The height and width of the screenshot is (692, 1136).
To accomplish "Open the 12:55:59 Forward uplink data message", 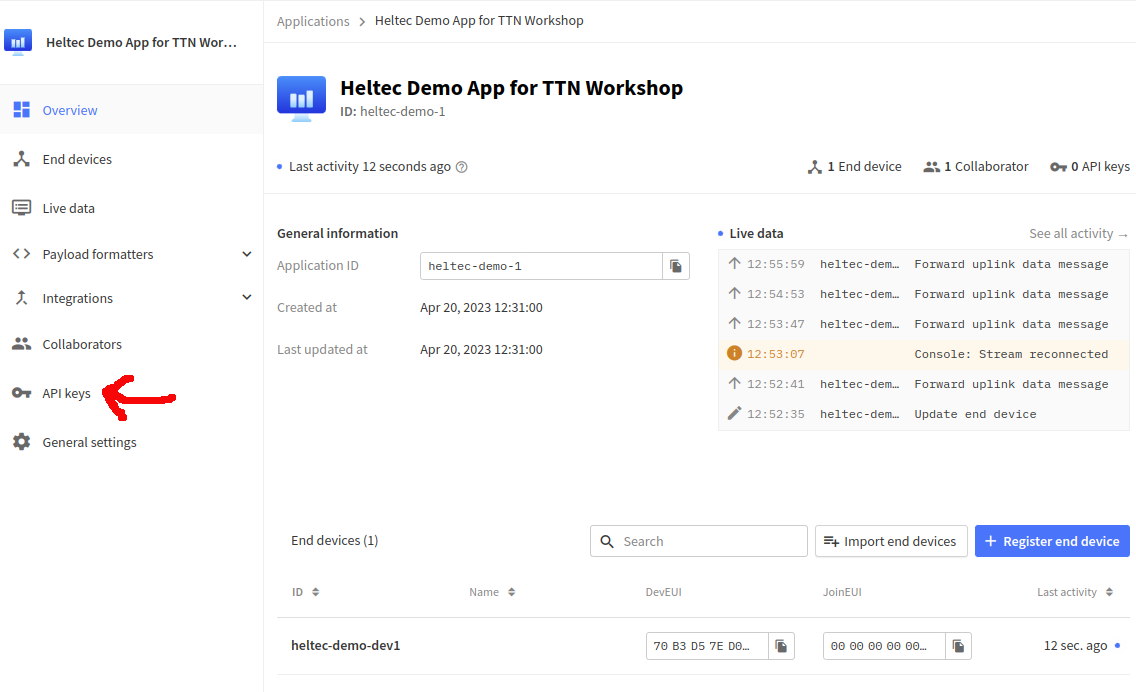I will coord(923,264).
